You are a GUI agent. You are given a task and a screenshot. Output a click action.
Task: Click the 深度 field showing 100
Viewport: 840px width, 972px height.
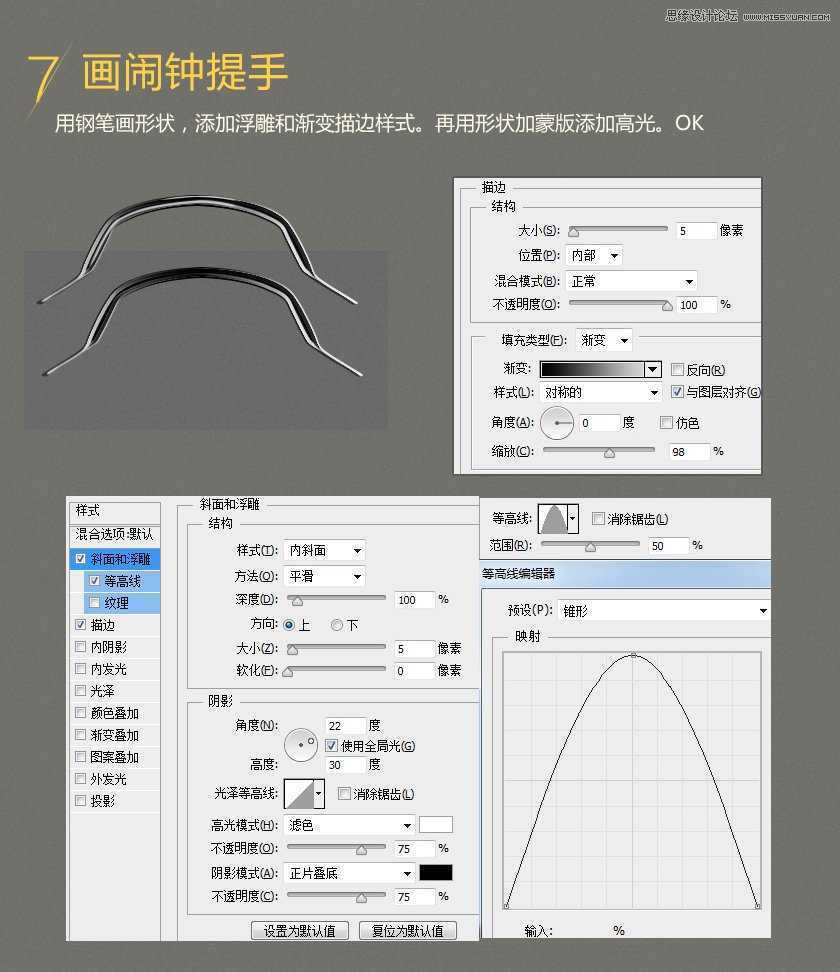pyautogui.click(x=414, y=599)
